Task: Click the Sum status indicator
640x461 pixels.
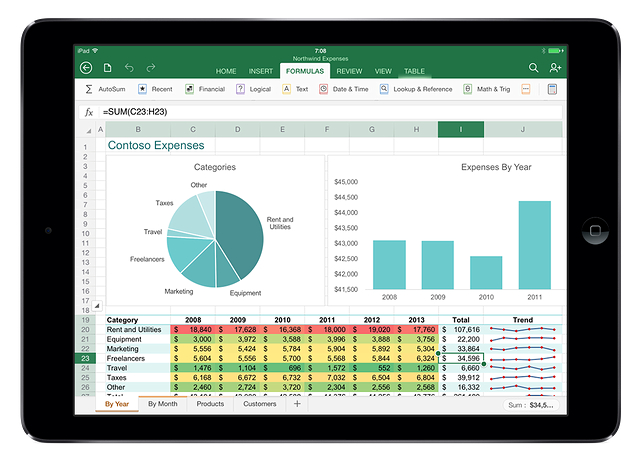Action: (531, 405)
